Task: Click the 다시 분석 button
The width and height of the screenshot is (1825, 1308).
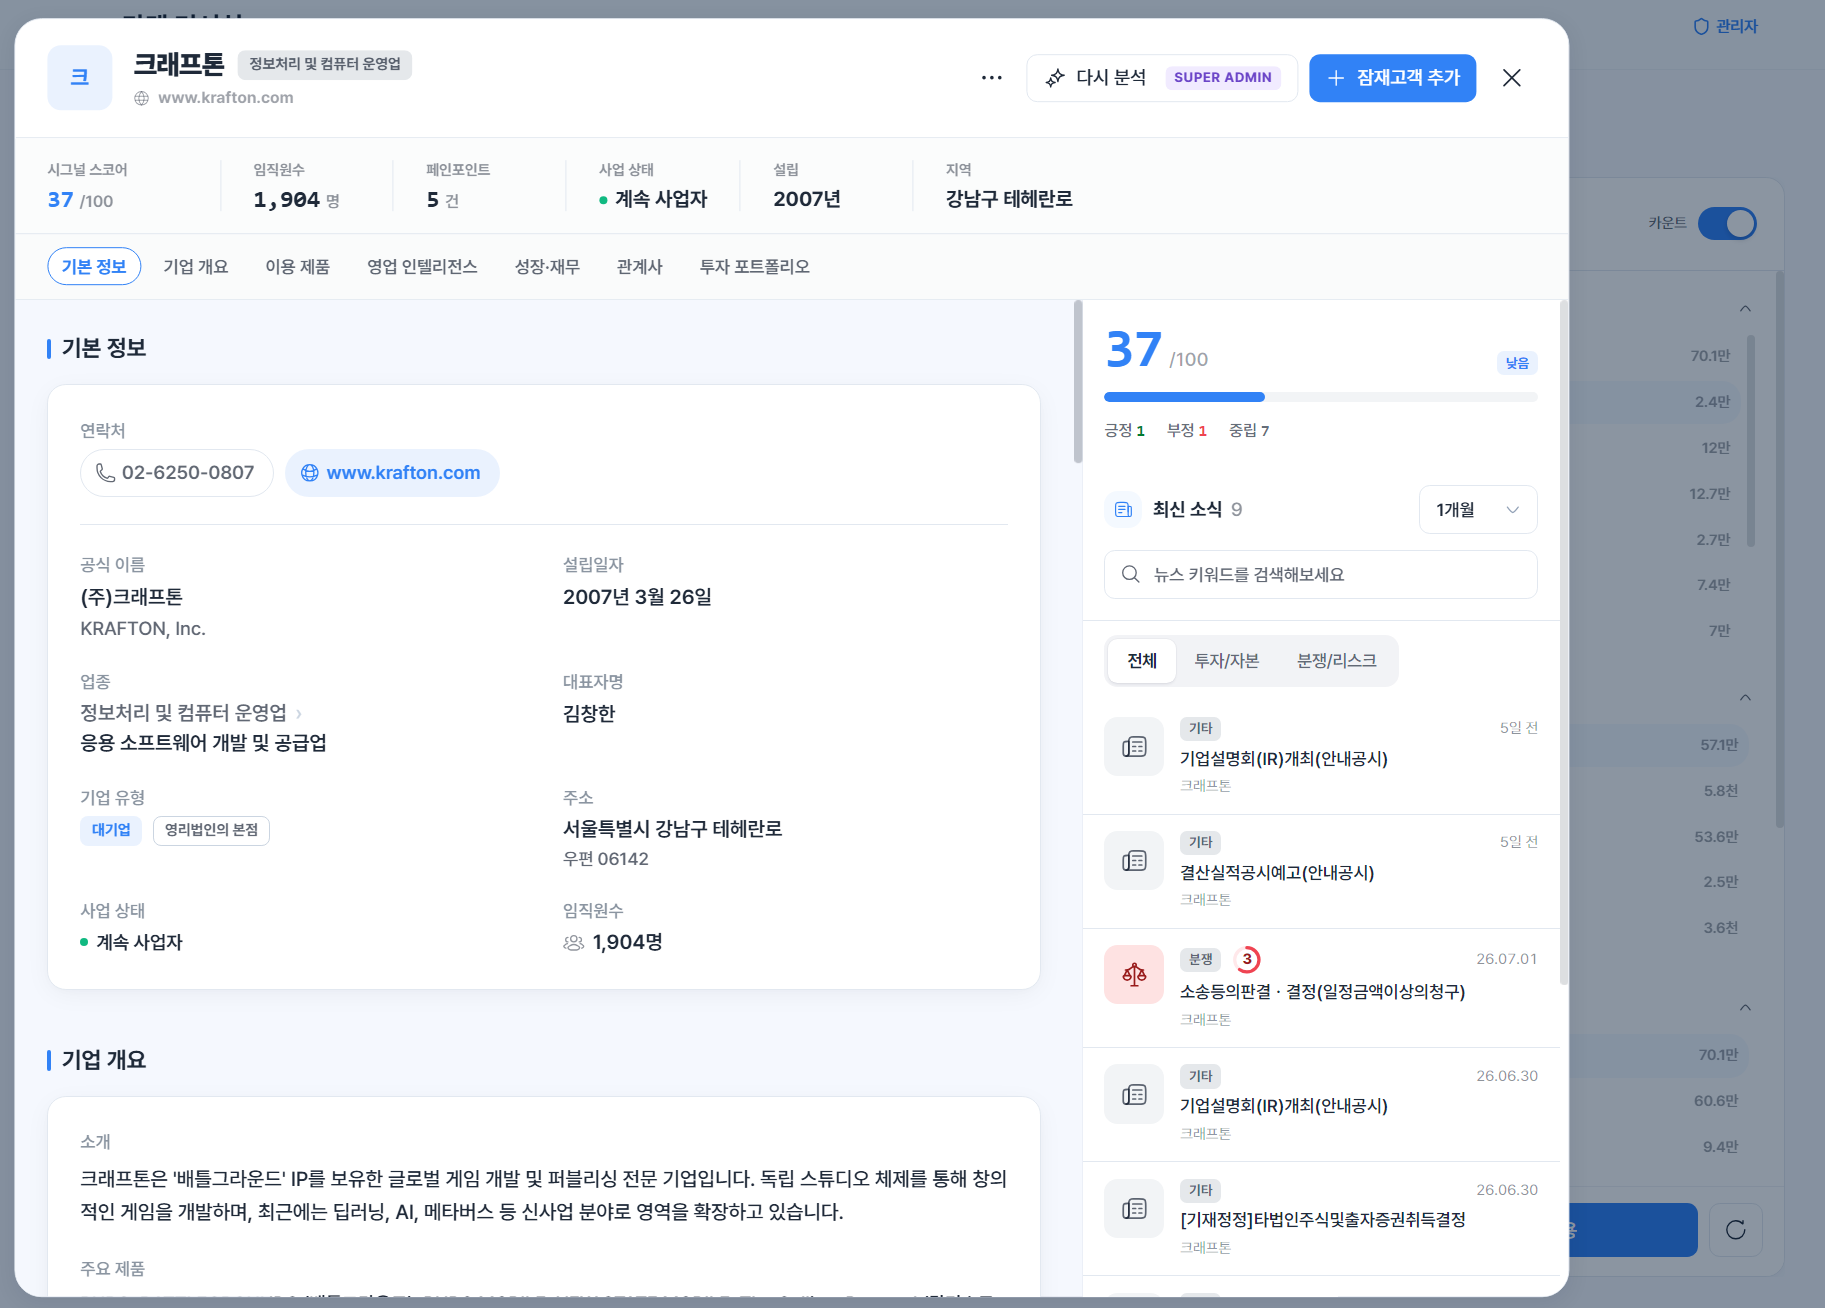Action: coord(1162,78)
